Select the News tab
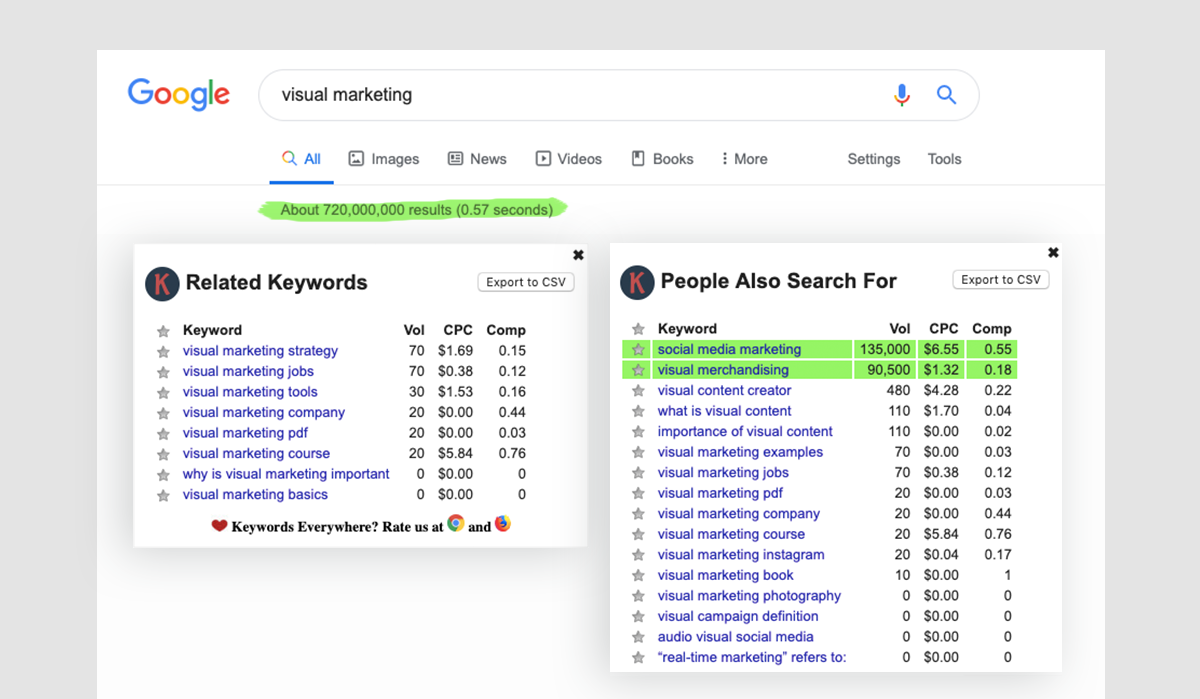This screenshot has height=699, width=1200. click(x=477, y=158)
